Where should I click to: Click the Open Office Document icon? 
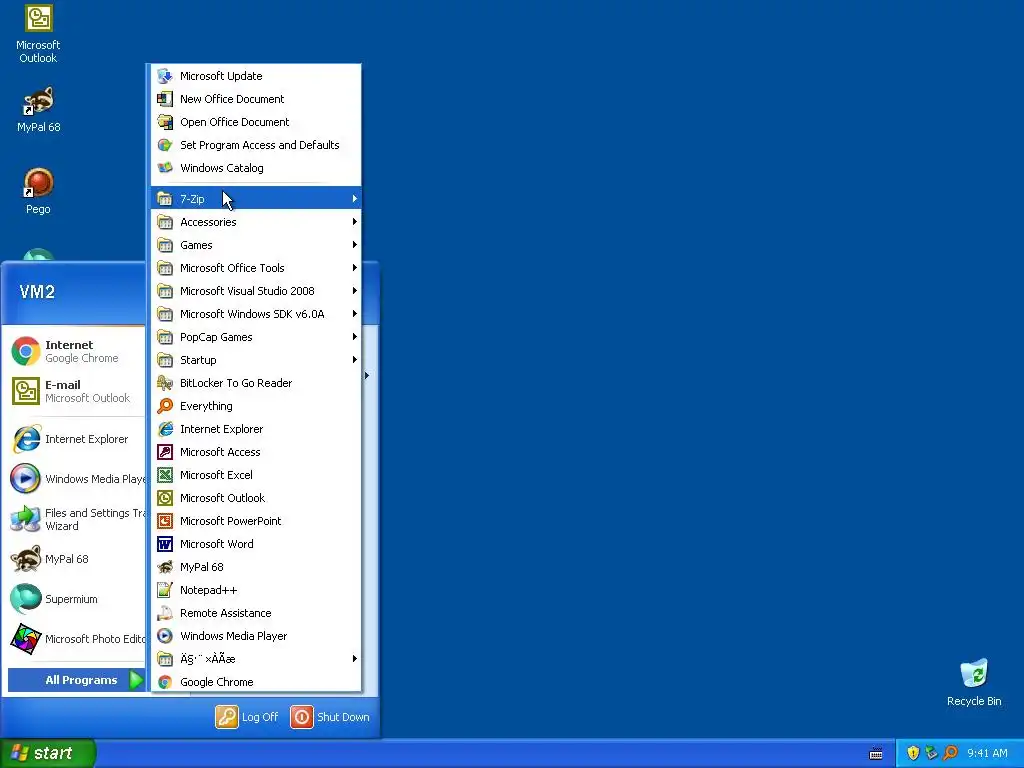[x=165, y=122]
